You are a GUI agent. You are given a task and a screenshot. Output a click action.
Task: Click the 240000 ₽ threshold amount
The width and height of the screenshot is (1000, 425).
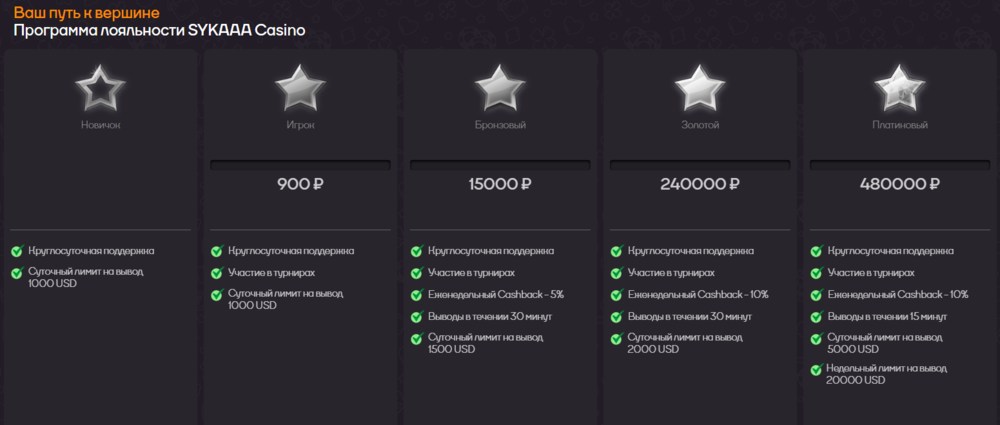pos(700,184)
